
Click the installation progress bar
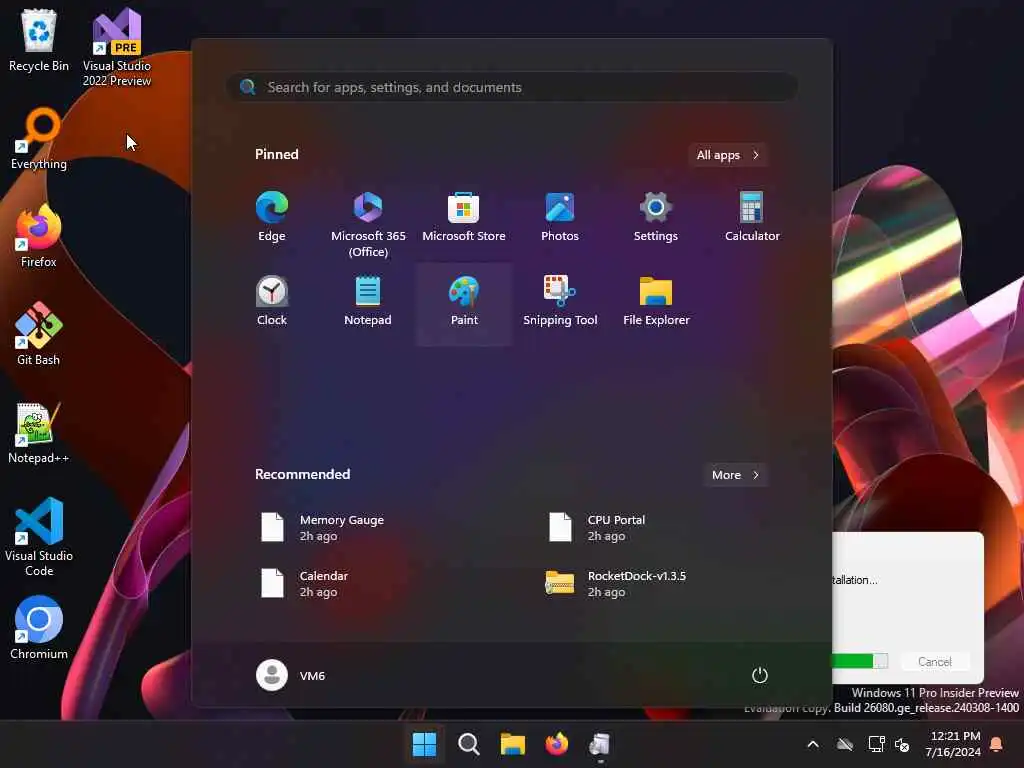point(860,661)
